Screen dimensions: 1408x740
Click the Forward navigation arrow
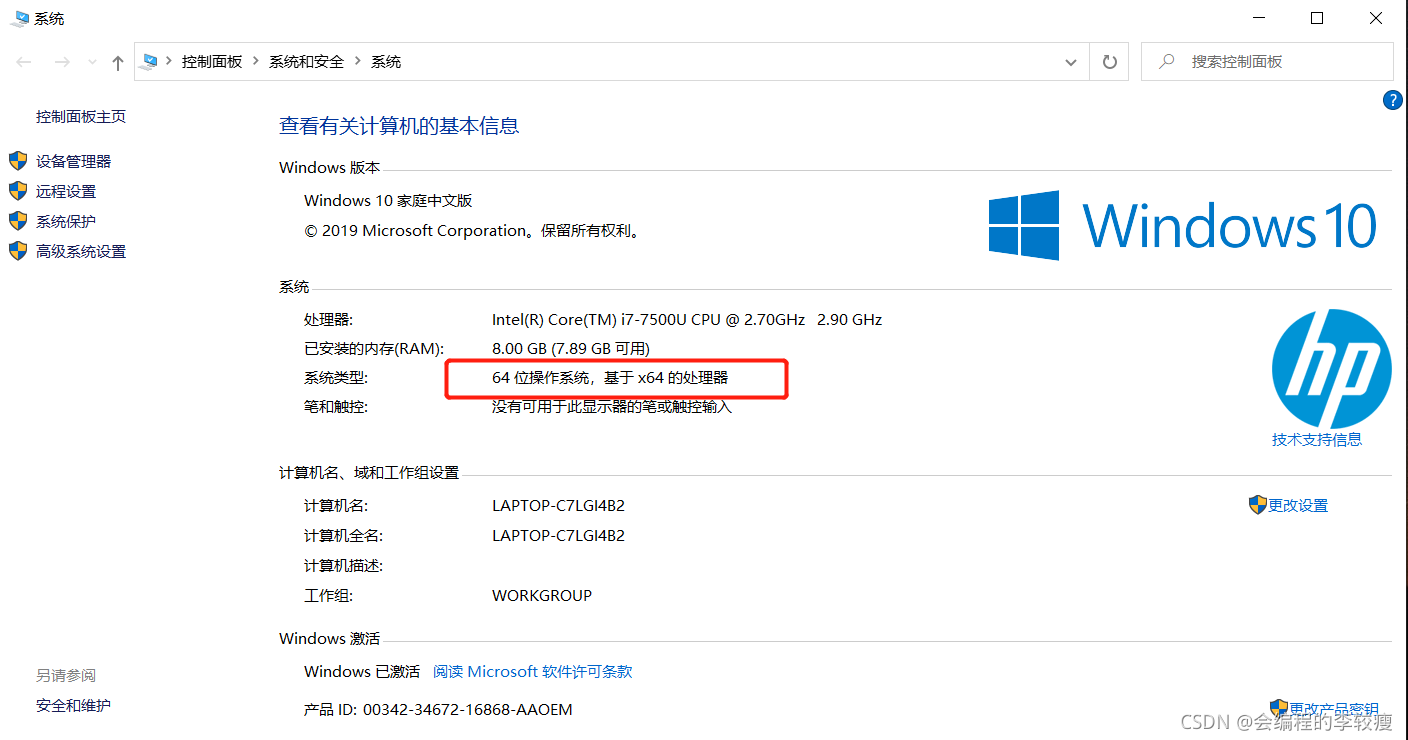(62, 62)
